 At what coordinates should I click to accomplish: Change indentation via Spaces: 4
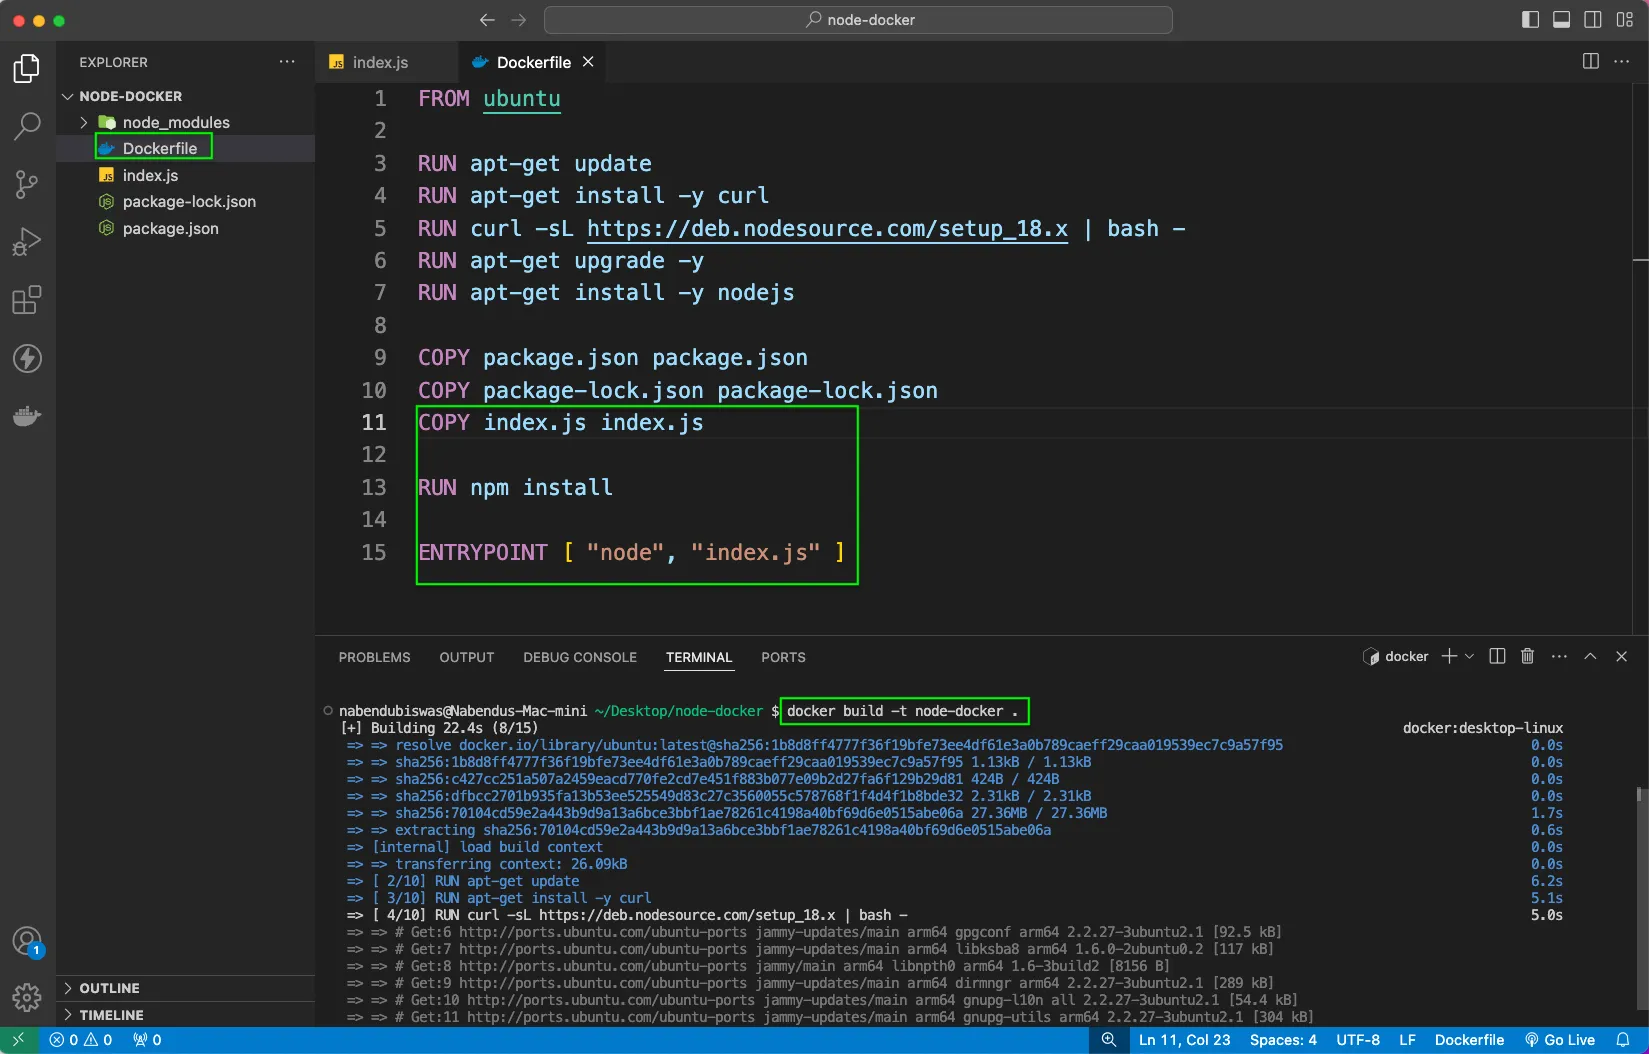pyautogui.click(x=1283, y=1040)
